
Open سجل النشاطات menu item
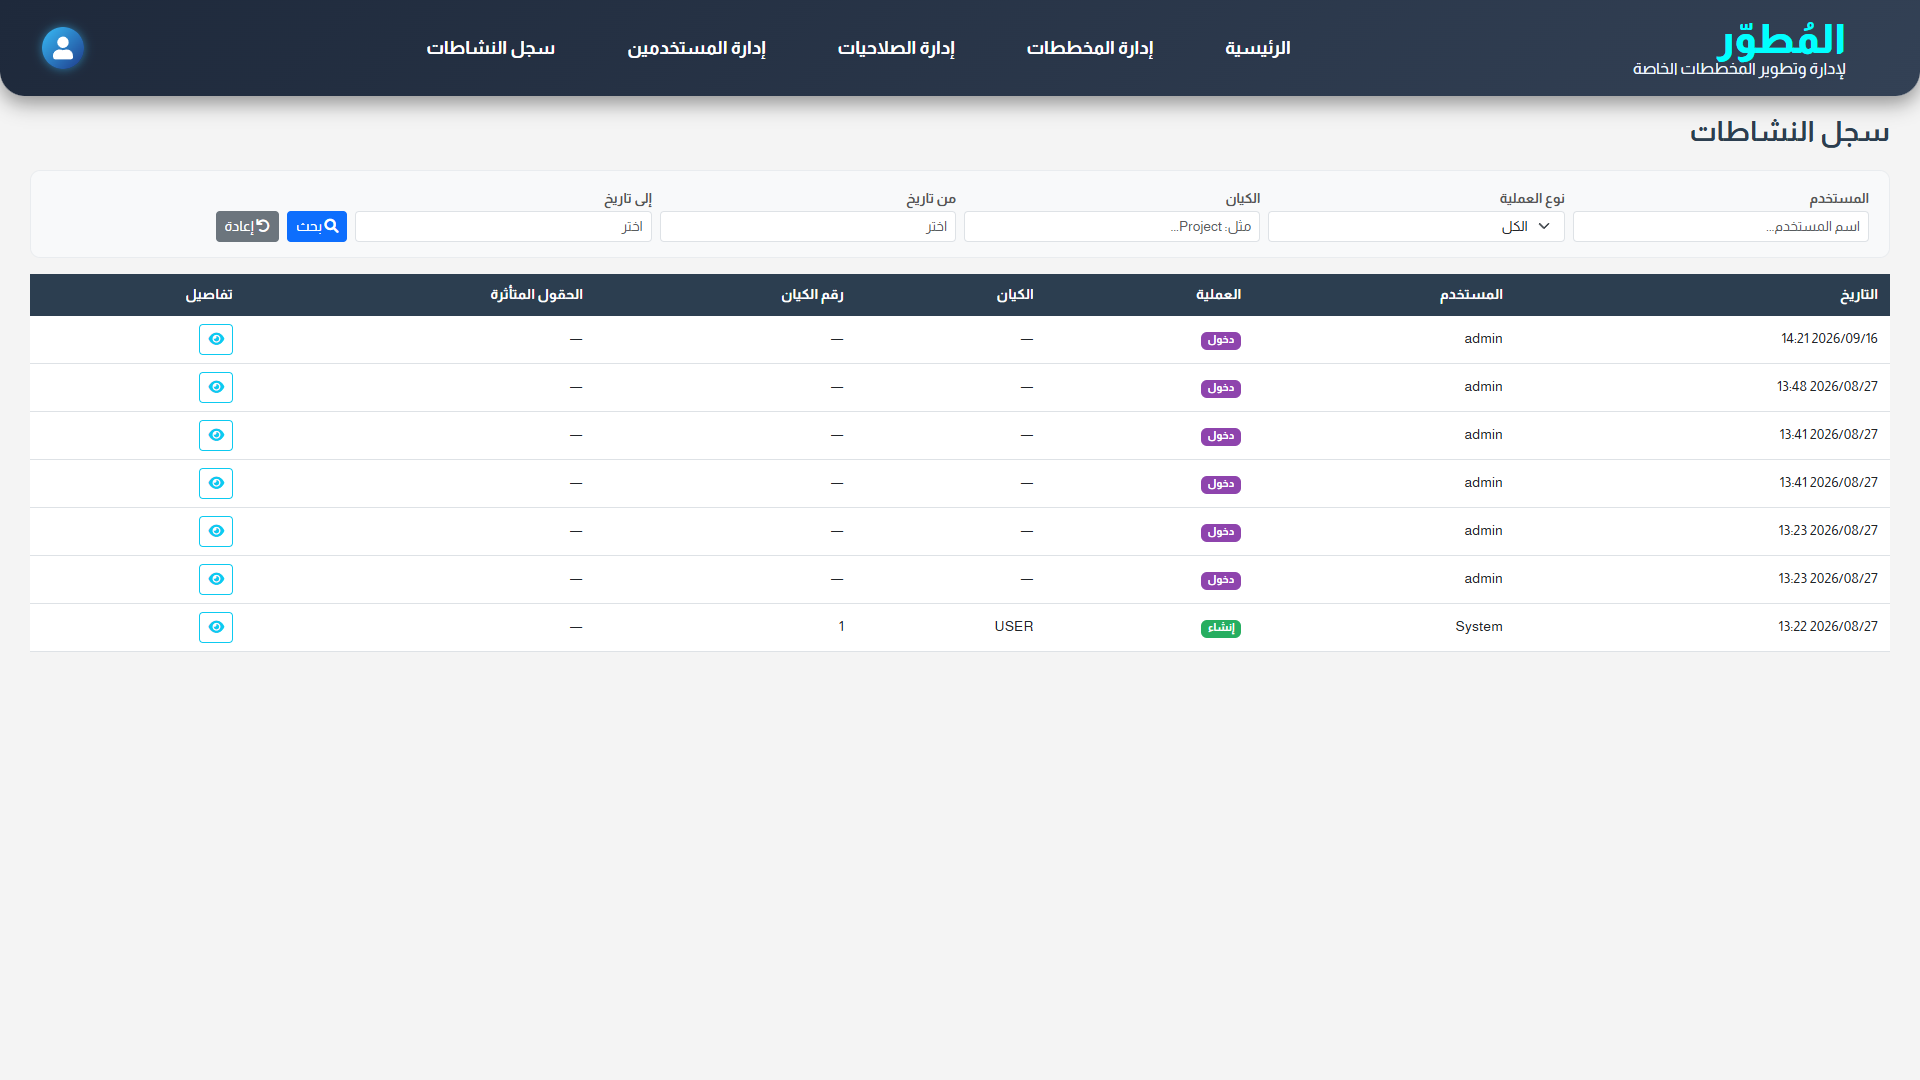point(491,48)
